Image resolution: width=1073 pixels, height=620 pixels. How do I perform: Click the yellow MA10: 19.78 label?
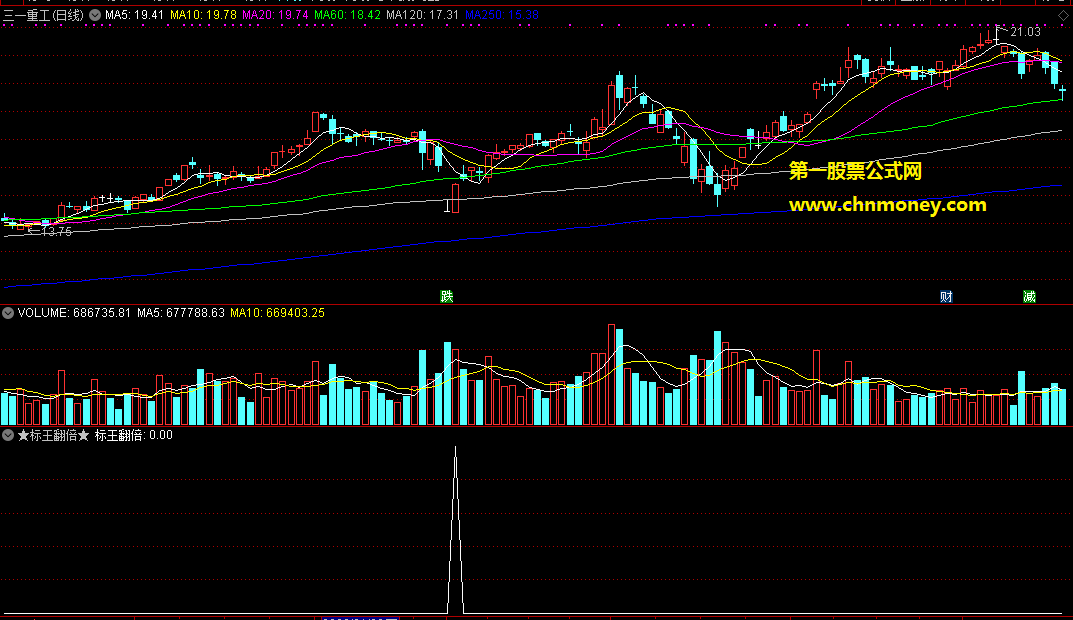pyautogui.click(x=203, y=14)
